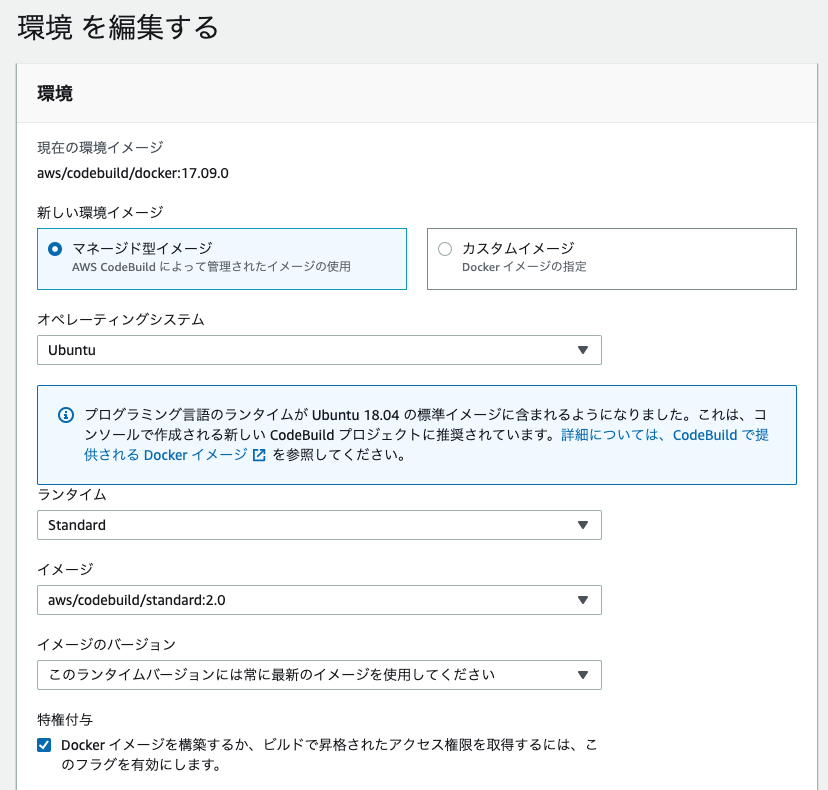Image resolution: width=828 pixels, height=790 pixels.
Task: Open the イメージ aws/codebuild/standard:2.0 dropdown
Action: coord(319,600)
